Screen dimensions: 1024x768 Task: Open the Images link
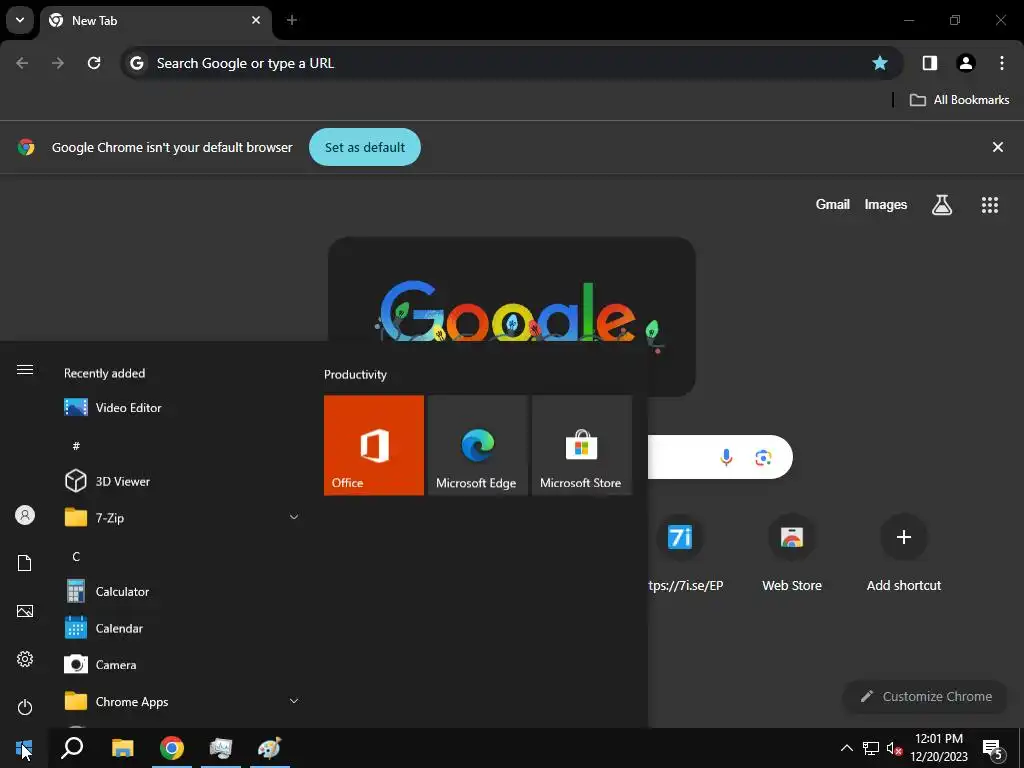click(x=886, y=204)
